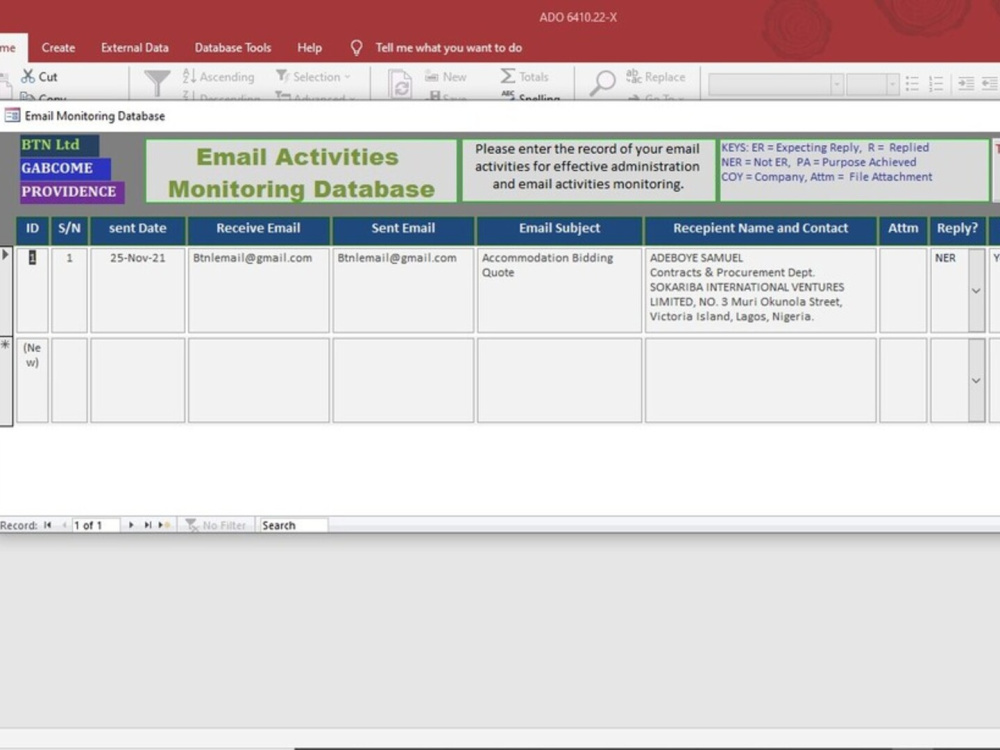
Task: Open the font name combo box
Action: click(x=776, y=84)
